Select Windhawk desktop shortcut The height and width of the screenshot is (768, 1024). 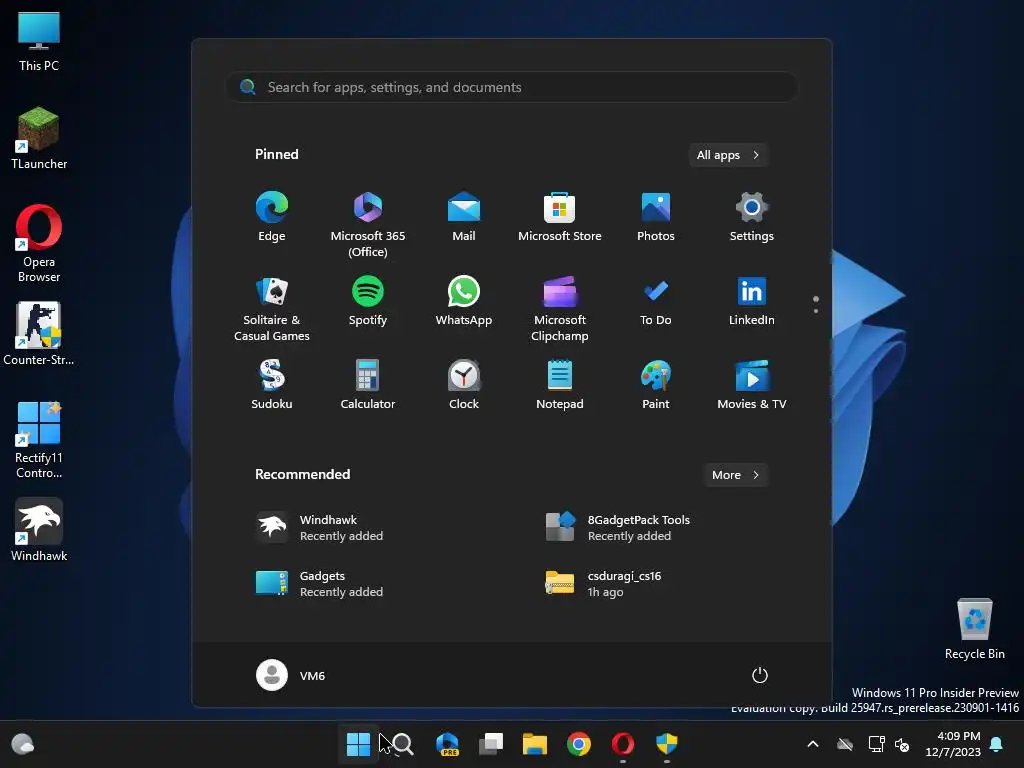[39, 530]
